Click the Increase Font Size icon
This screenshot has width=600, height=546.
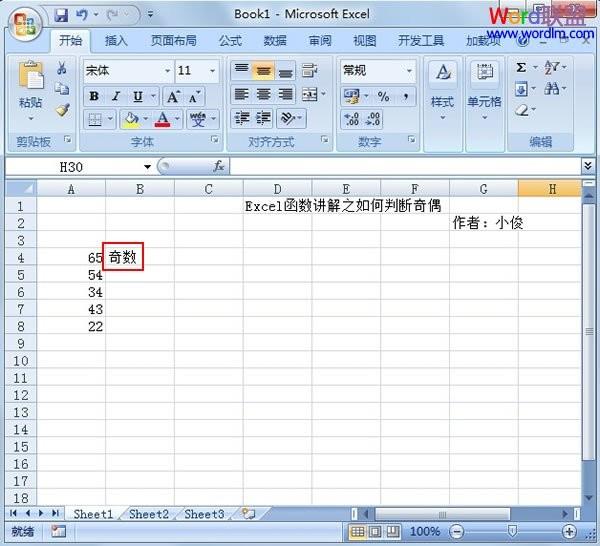(172, 96)
